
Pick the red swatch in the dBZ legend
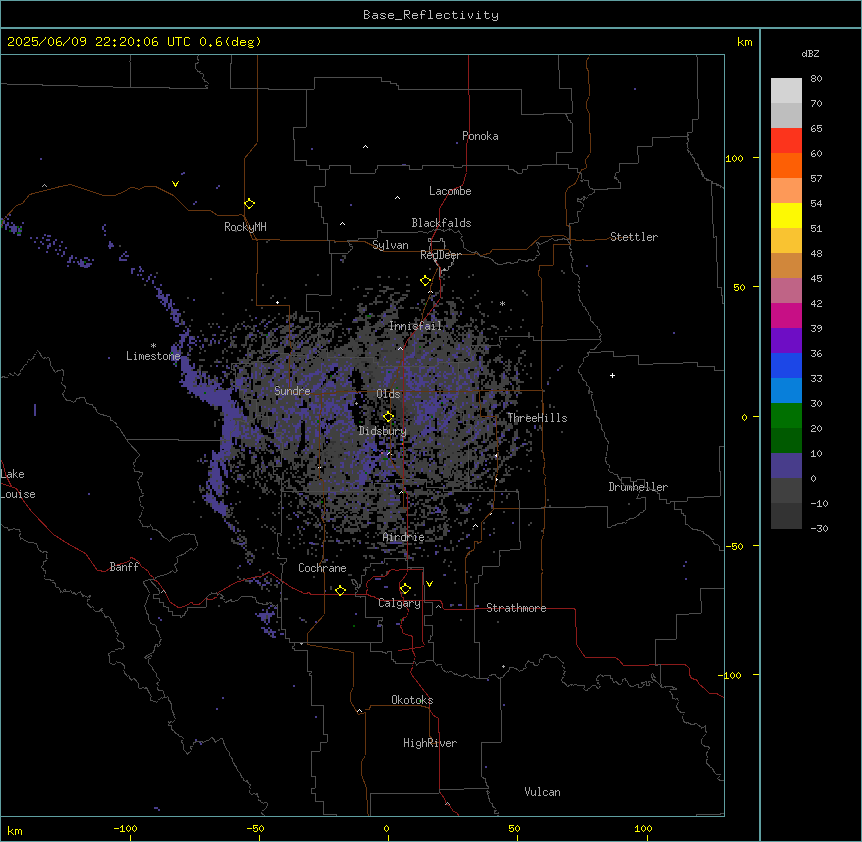(786, 140)
